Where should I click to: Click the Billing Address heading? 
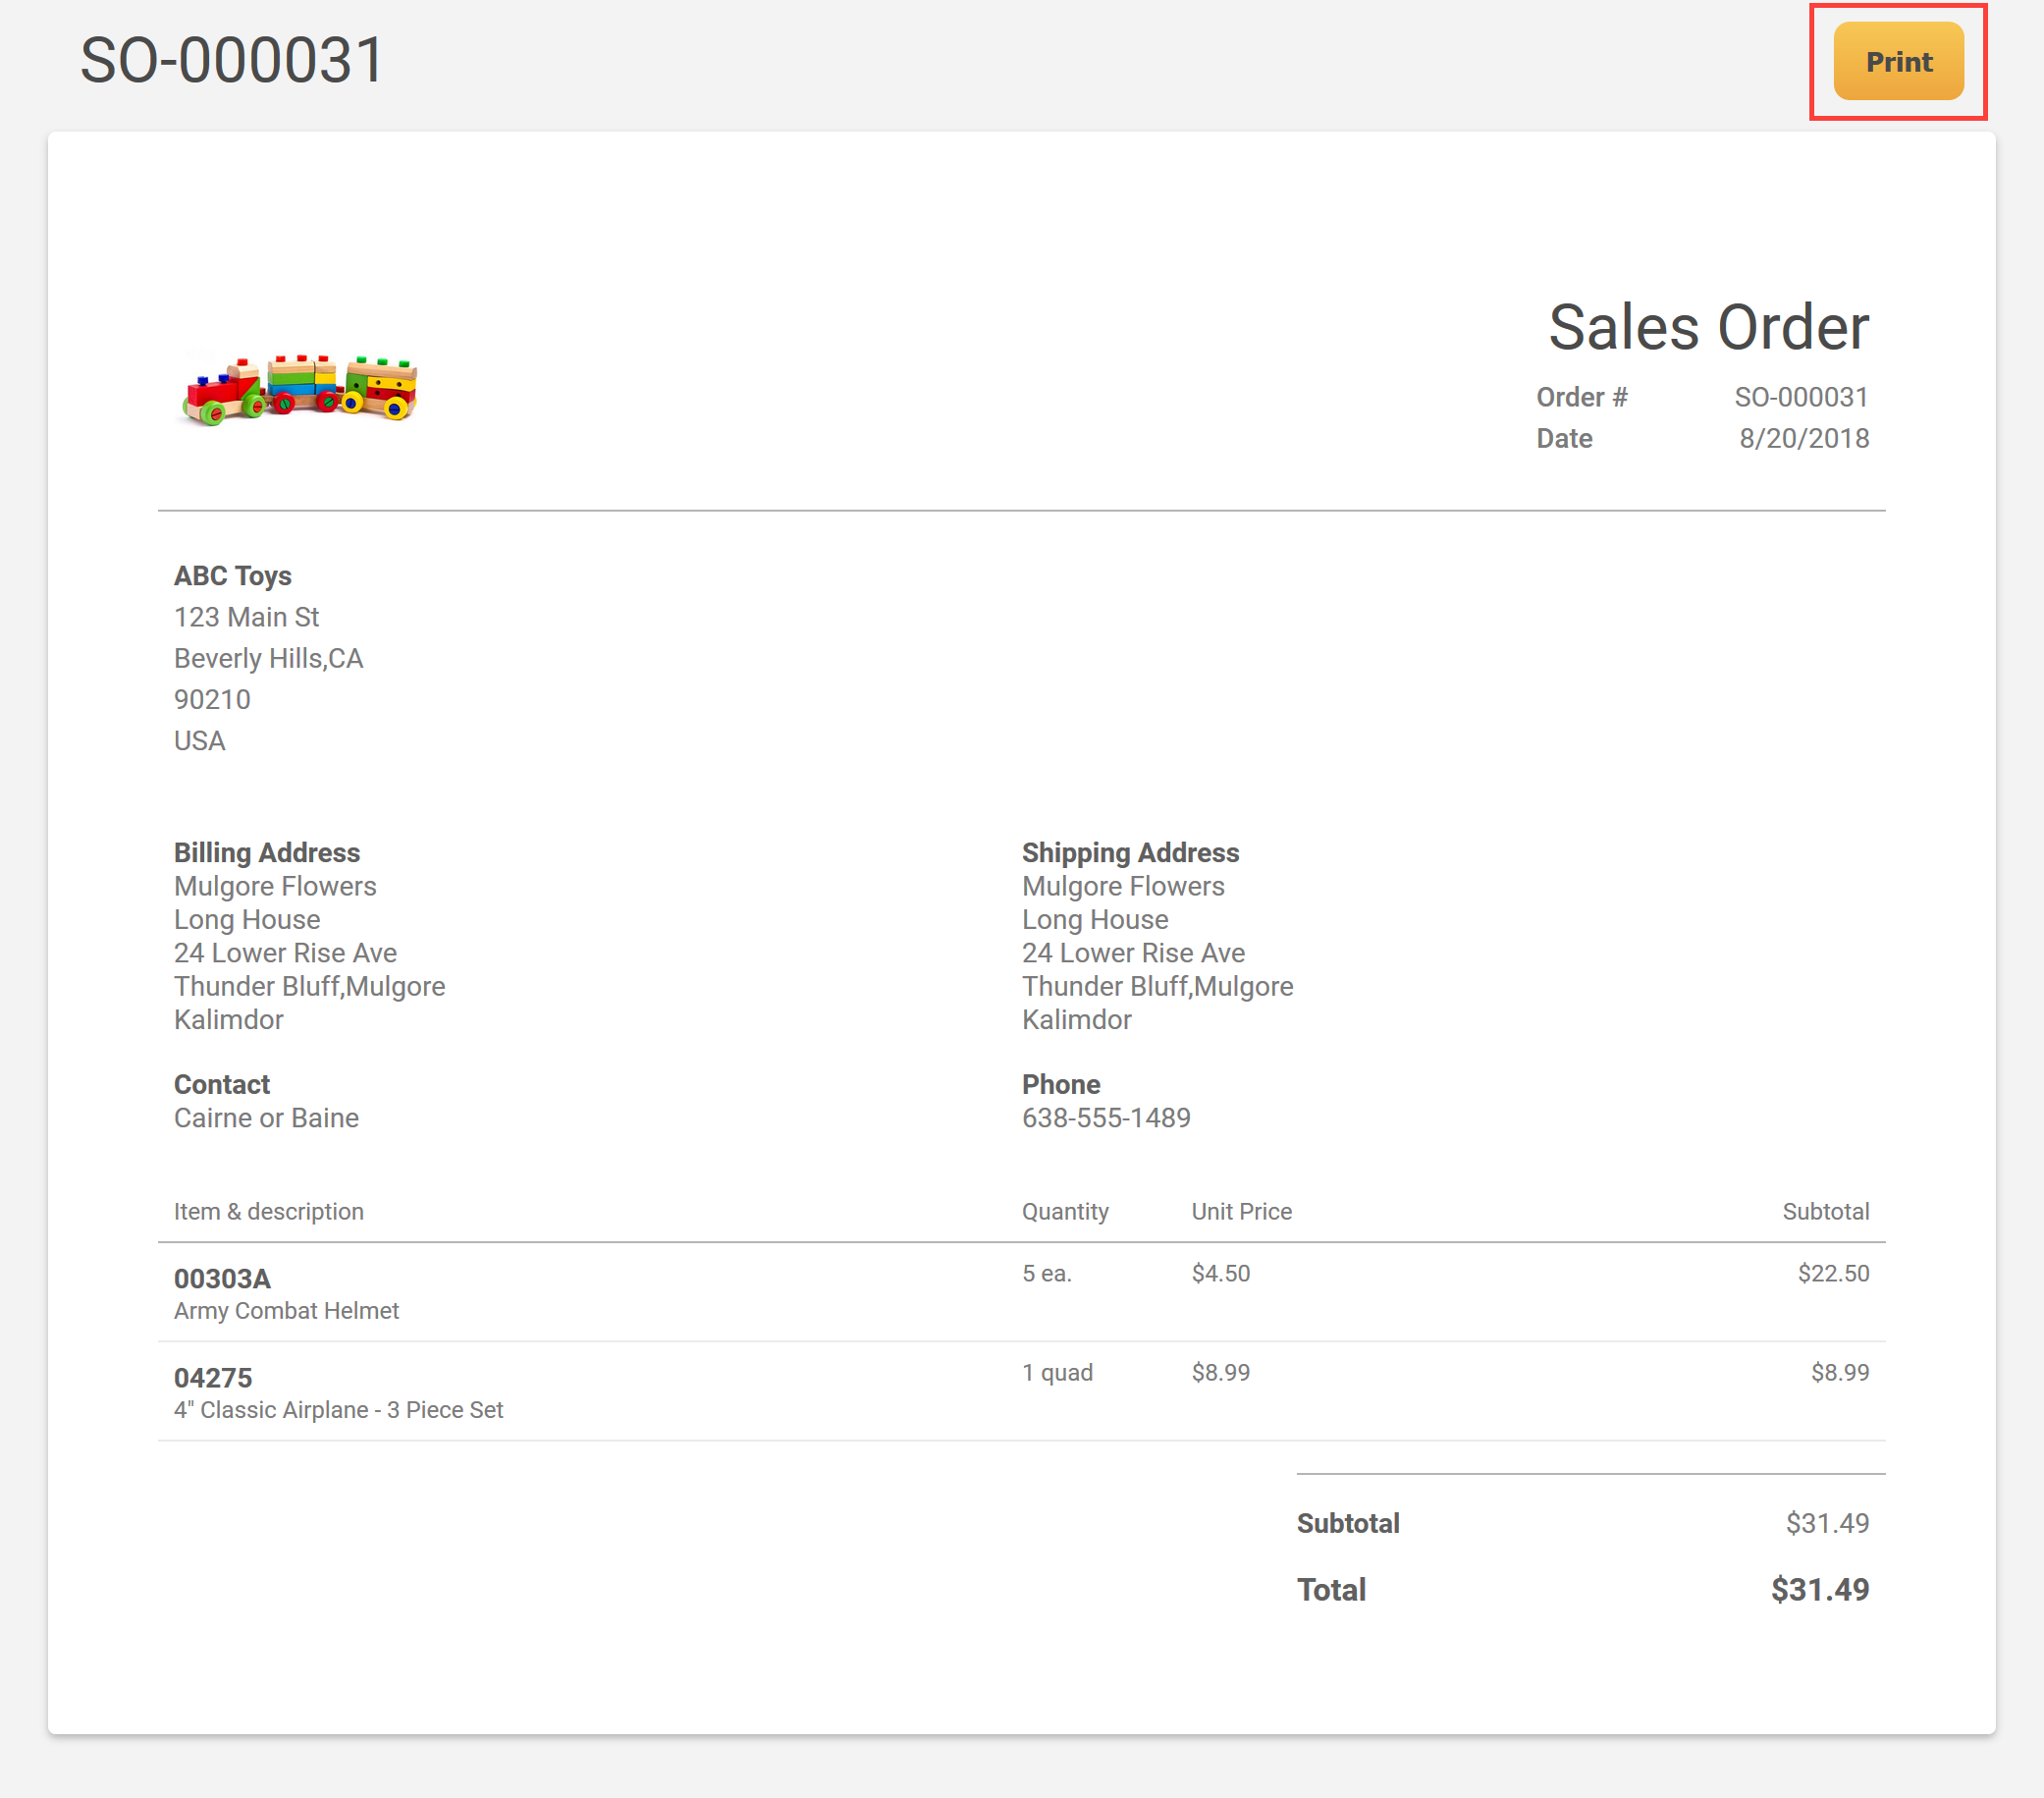267,852
